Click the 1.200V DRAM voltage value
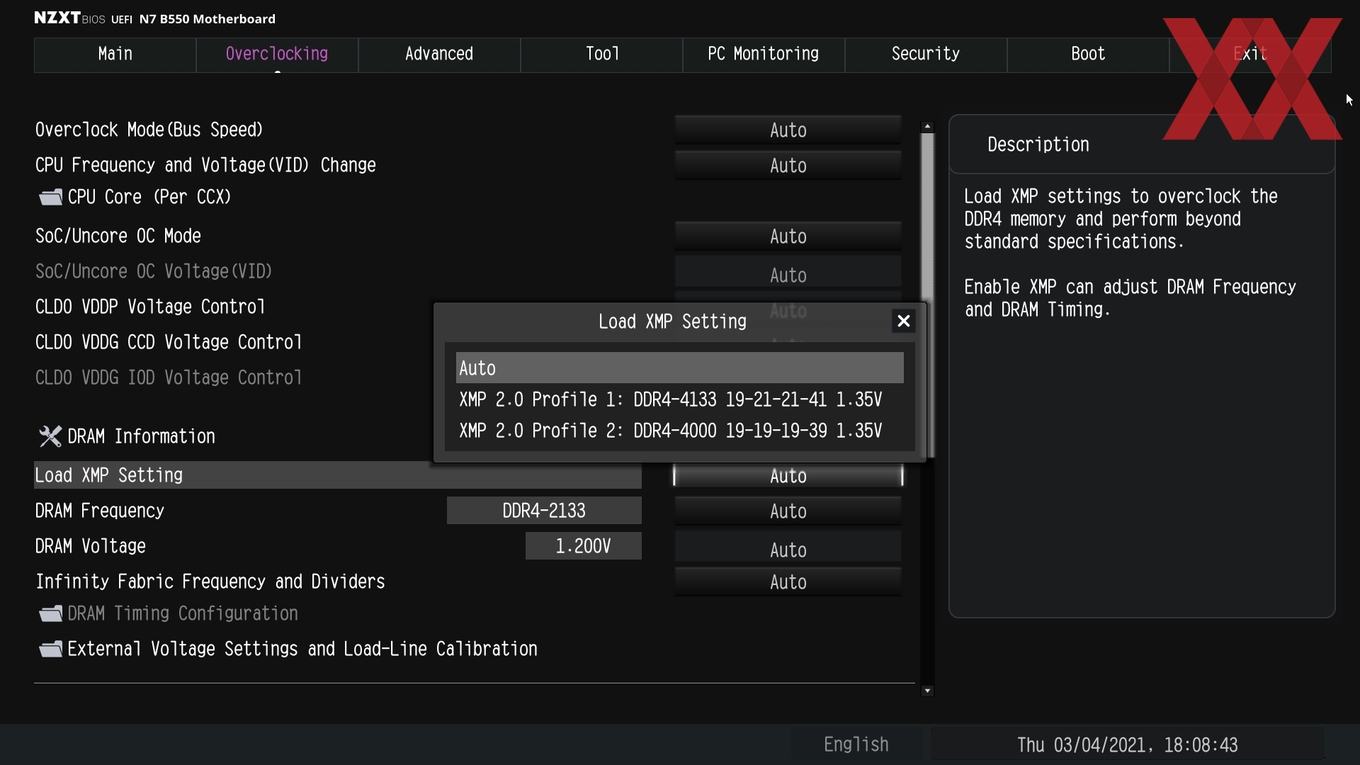This screenshot has height=765, width=1360. click(583, 546)
